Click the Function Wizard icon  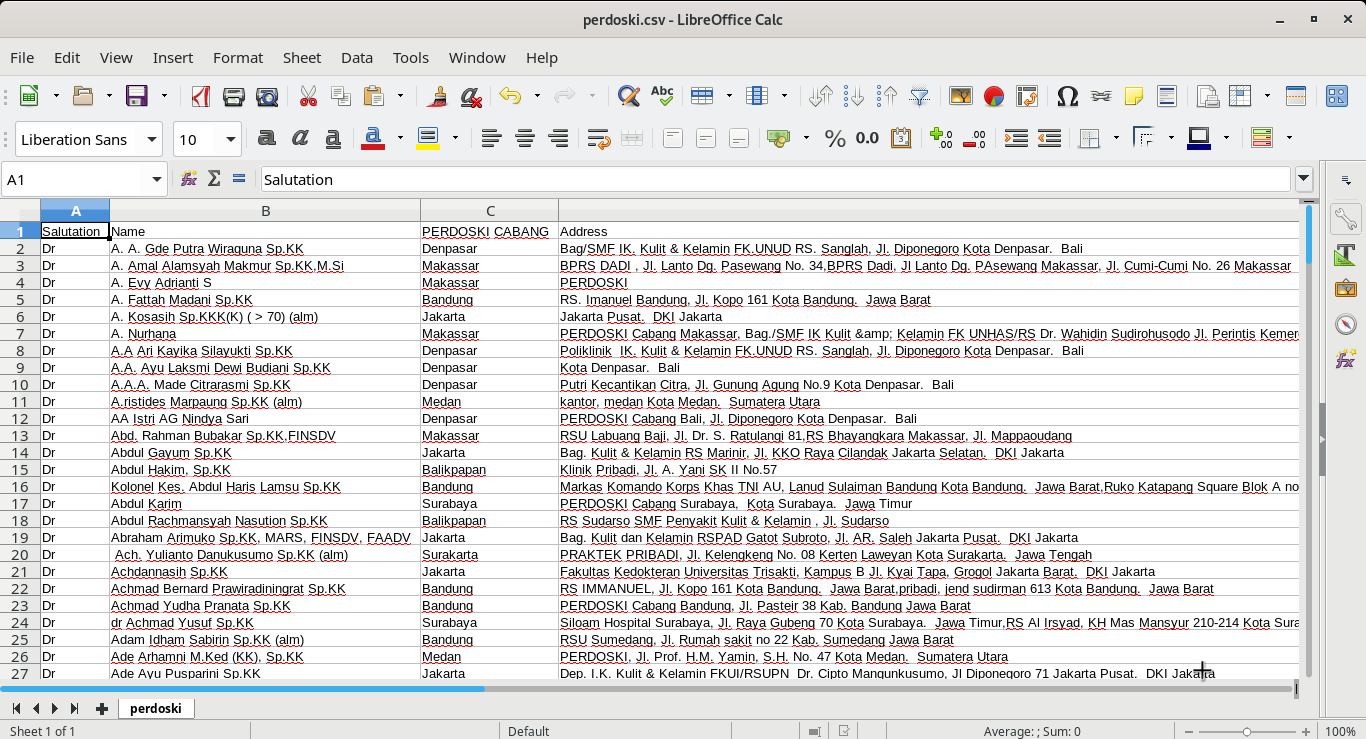click(188, 179)
